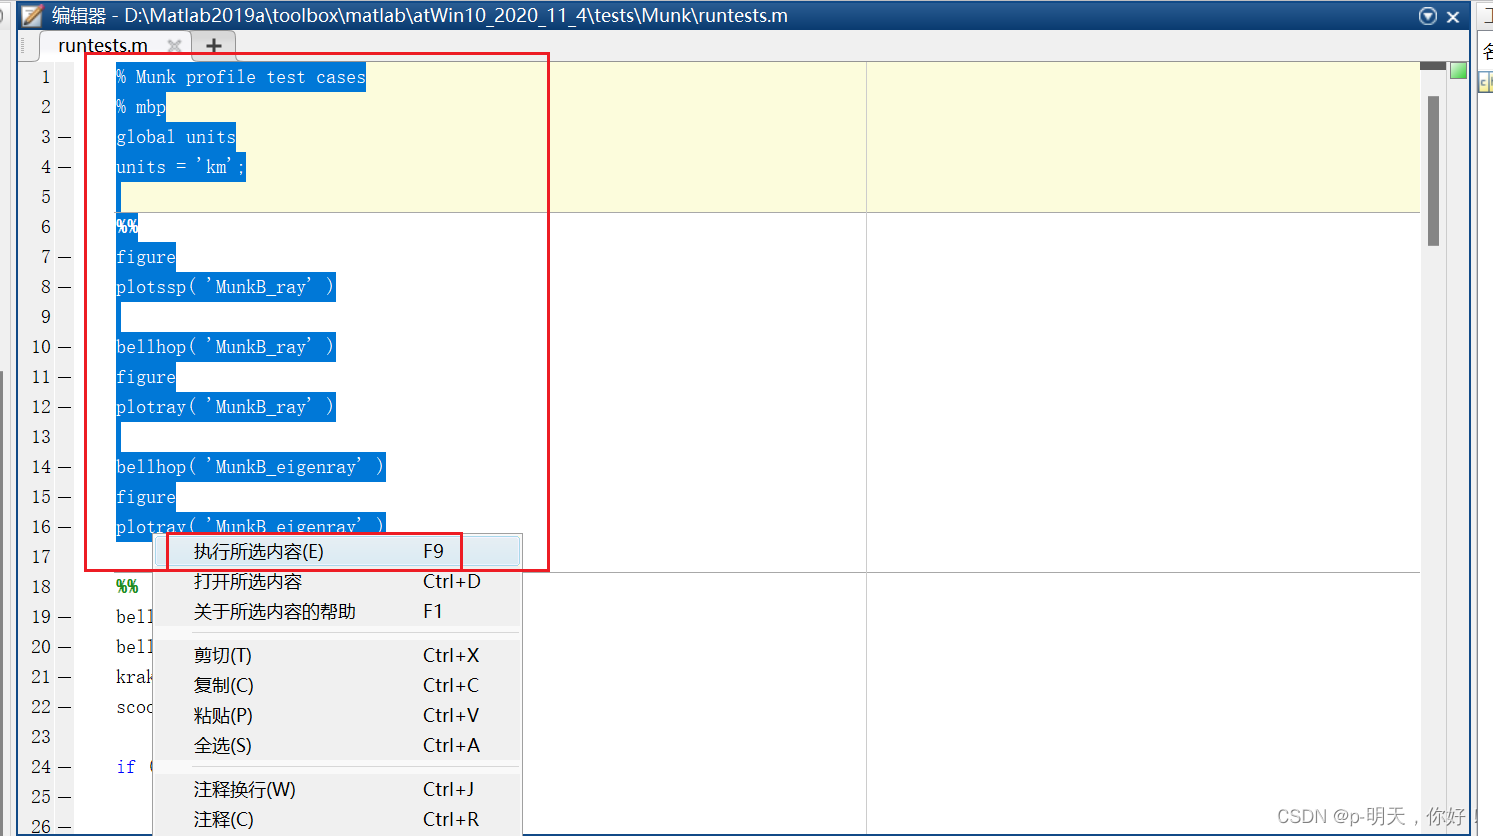Set a breakpoint at the line 14 dash
The width and height of the screenshot is (1493, 836).
point(64,467)
